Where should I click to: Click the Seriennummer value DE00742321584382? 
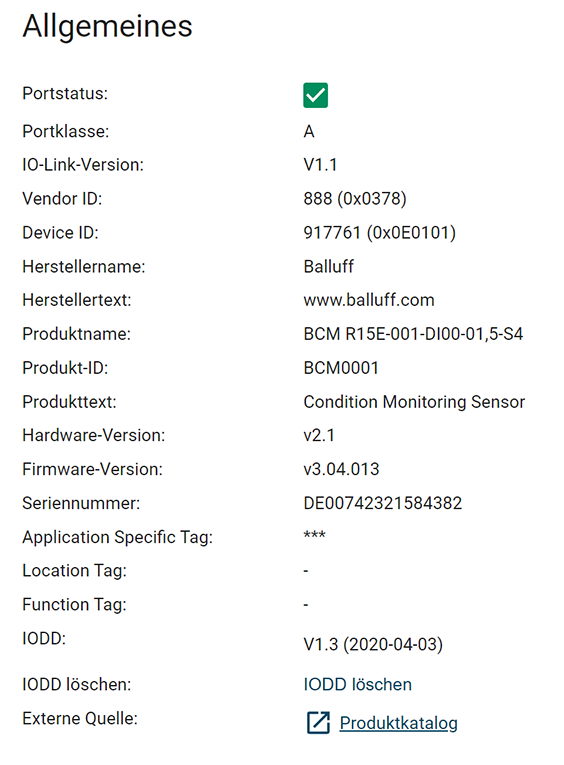383,503
